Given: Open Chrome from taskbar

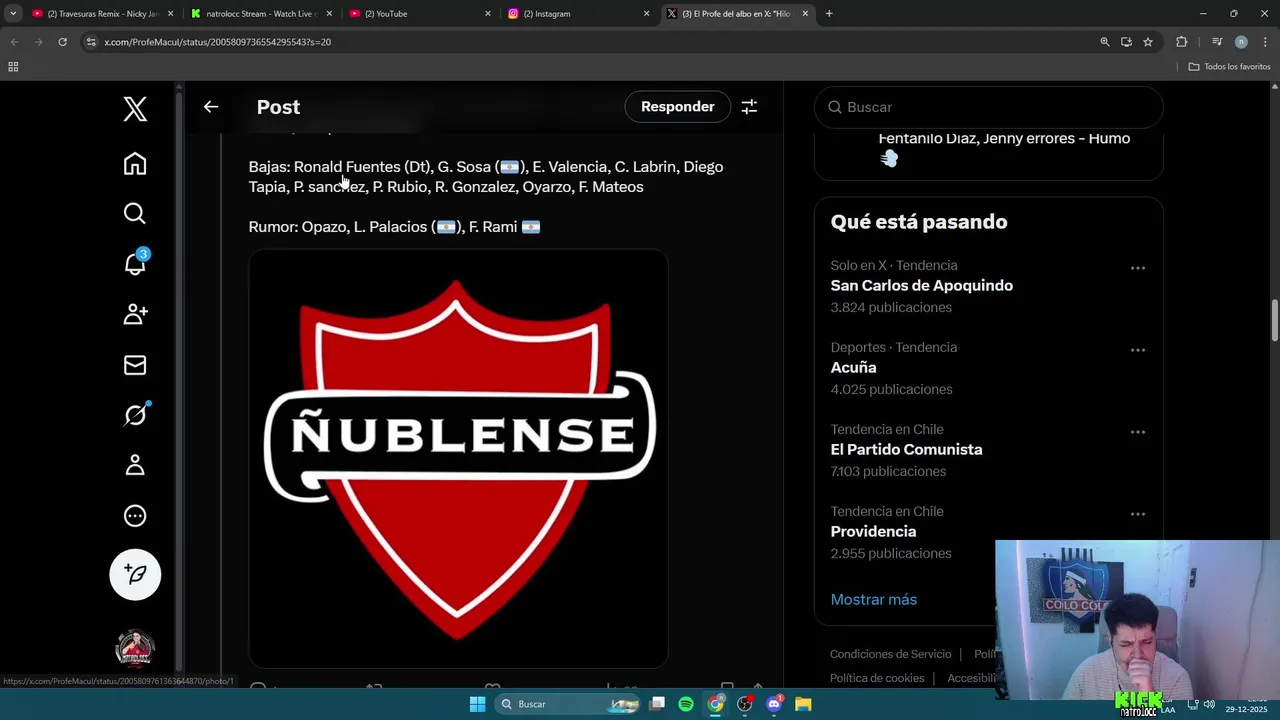Looking at the screenshot, I should click(x=715, y=704).
